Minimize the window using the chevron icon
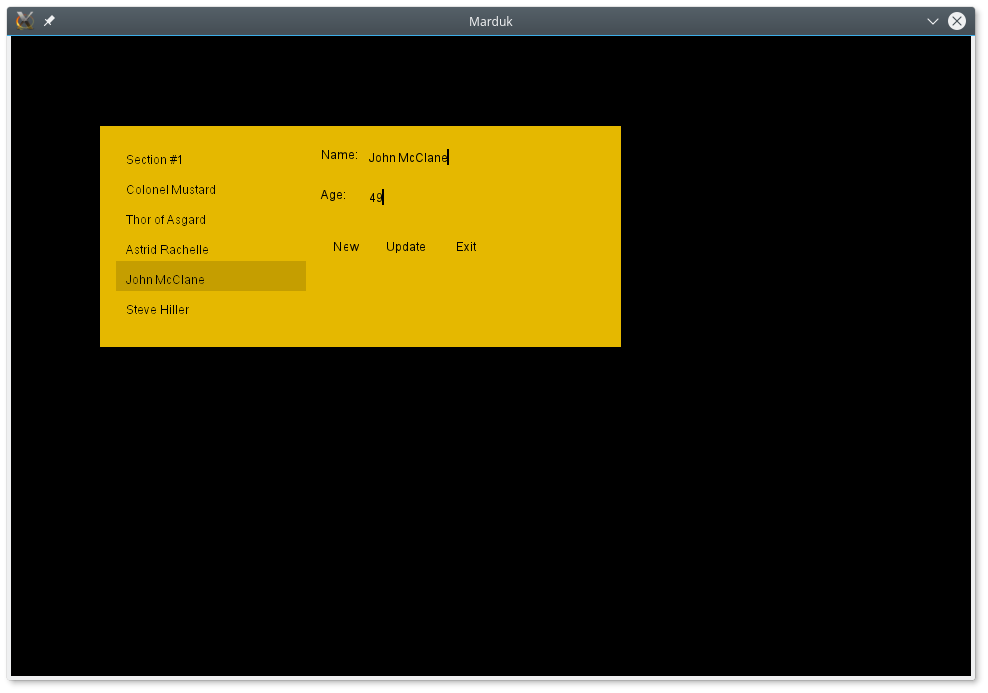Screen dimensions: 988x693 click(x=932, y=21)
